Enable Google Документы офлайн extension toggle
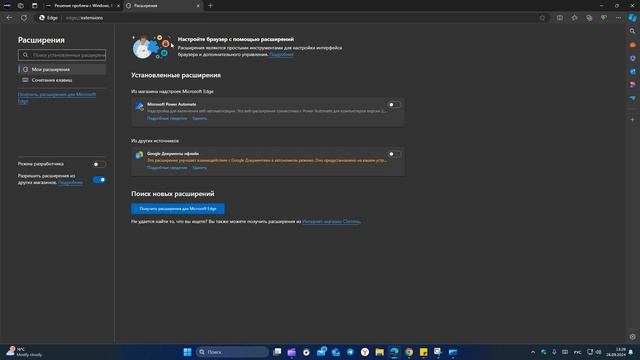The image size is (640, 360). [x=394, y=154]
